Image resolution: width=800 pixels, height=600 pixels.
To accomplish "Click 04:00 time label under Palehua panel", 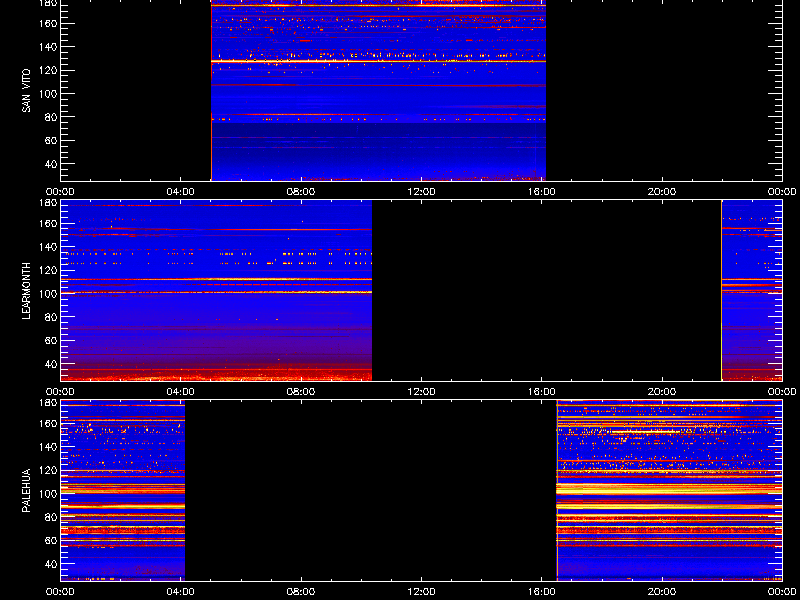I will pos(181,592).
